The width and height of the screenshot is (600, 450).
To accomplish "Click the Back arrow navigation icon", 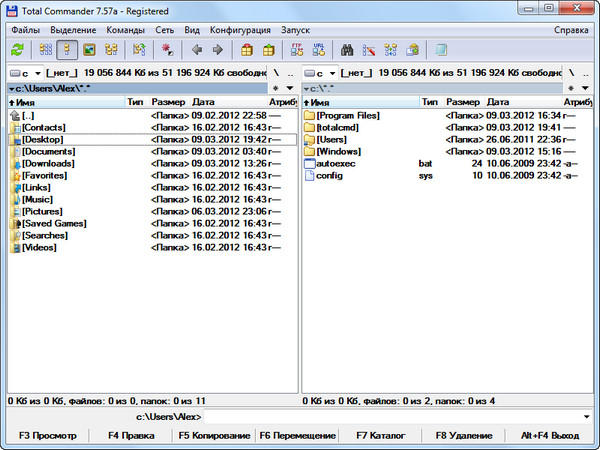I will 196,49.
